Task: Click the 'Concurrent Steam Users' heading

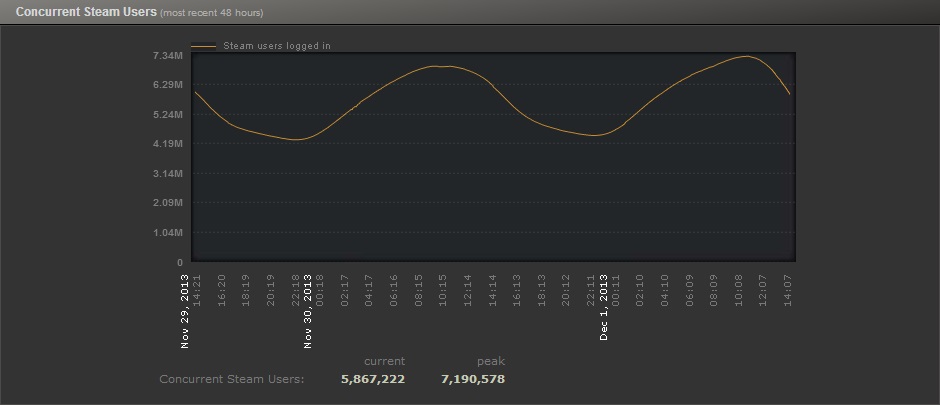Action: coord(87,12)
